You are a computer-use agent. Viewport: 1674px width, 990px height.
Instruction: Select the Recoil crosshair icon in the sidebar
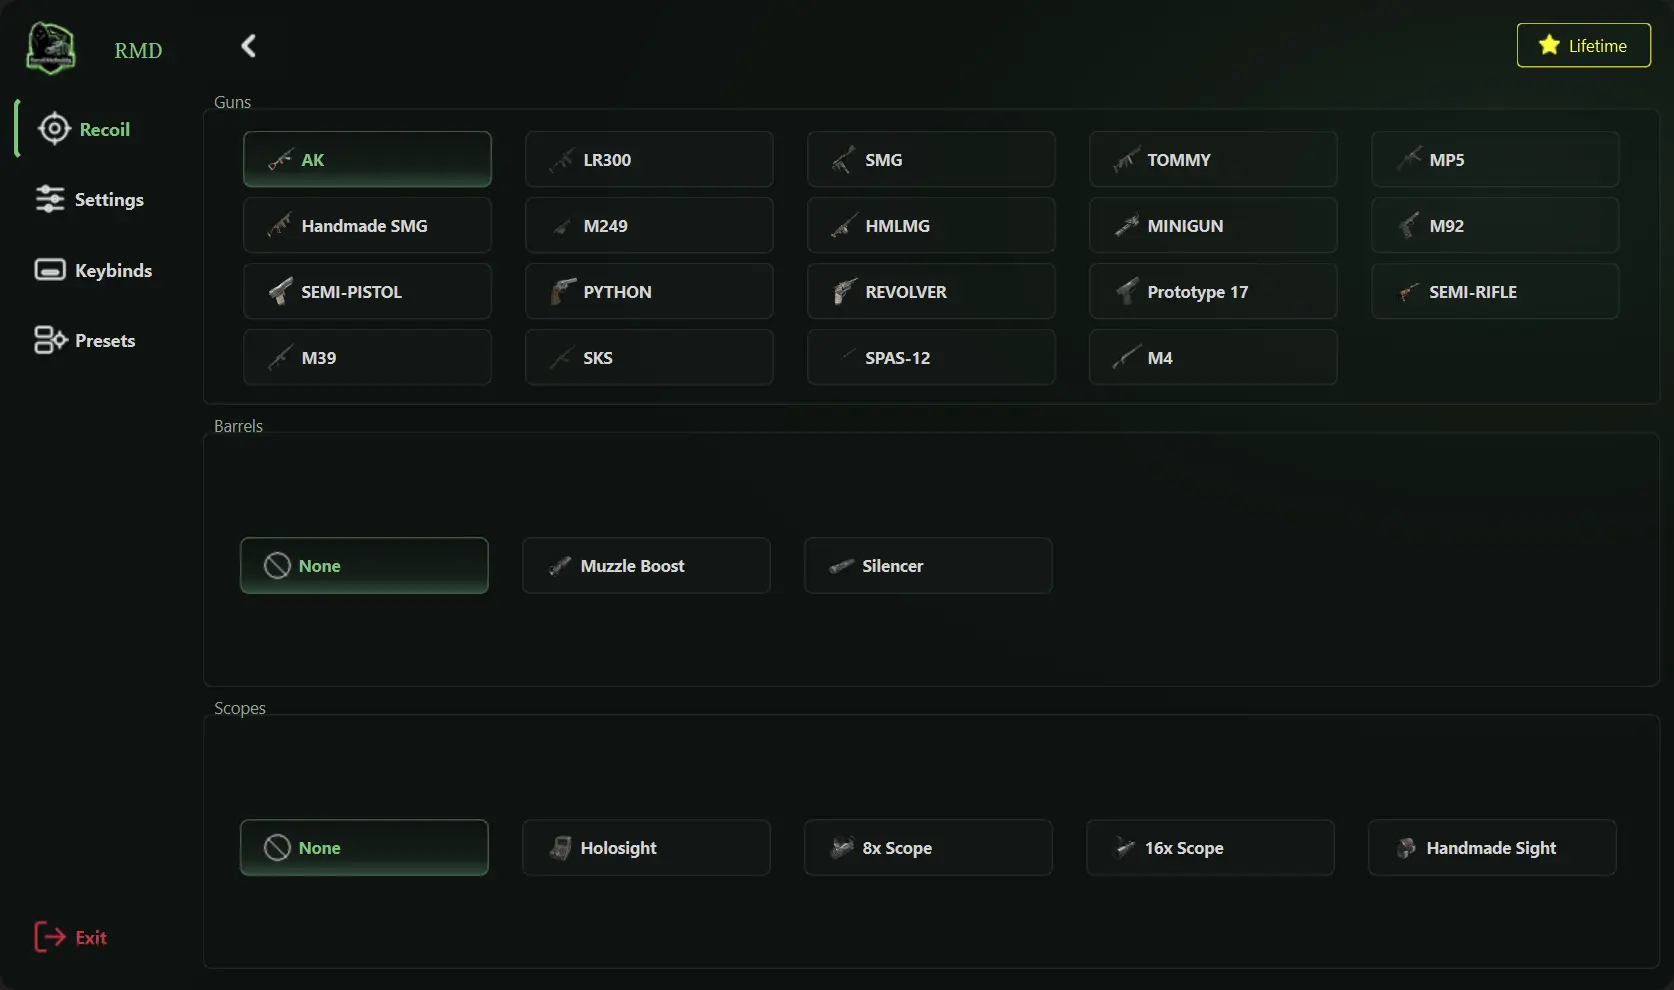(54, 128)
